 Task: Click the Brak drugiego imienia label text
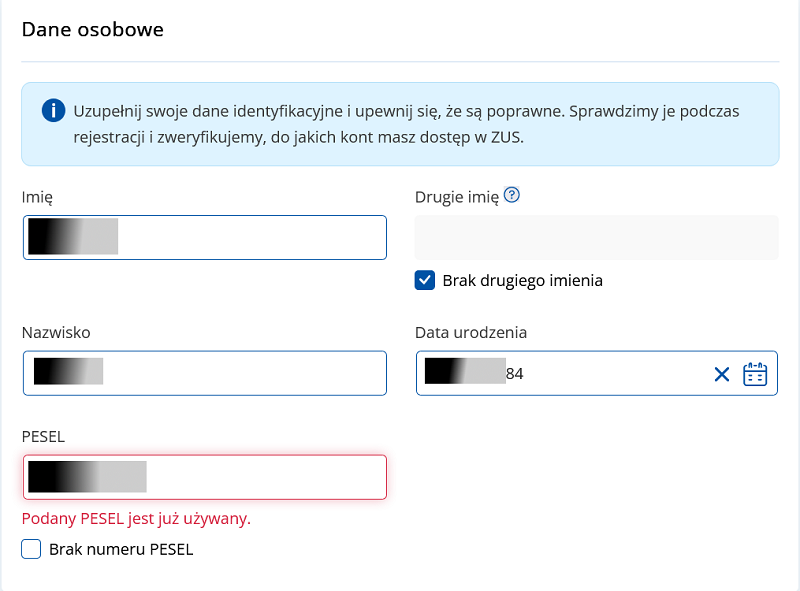(x=522, y=281)
